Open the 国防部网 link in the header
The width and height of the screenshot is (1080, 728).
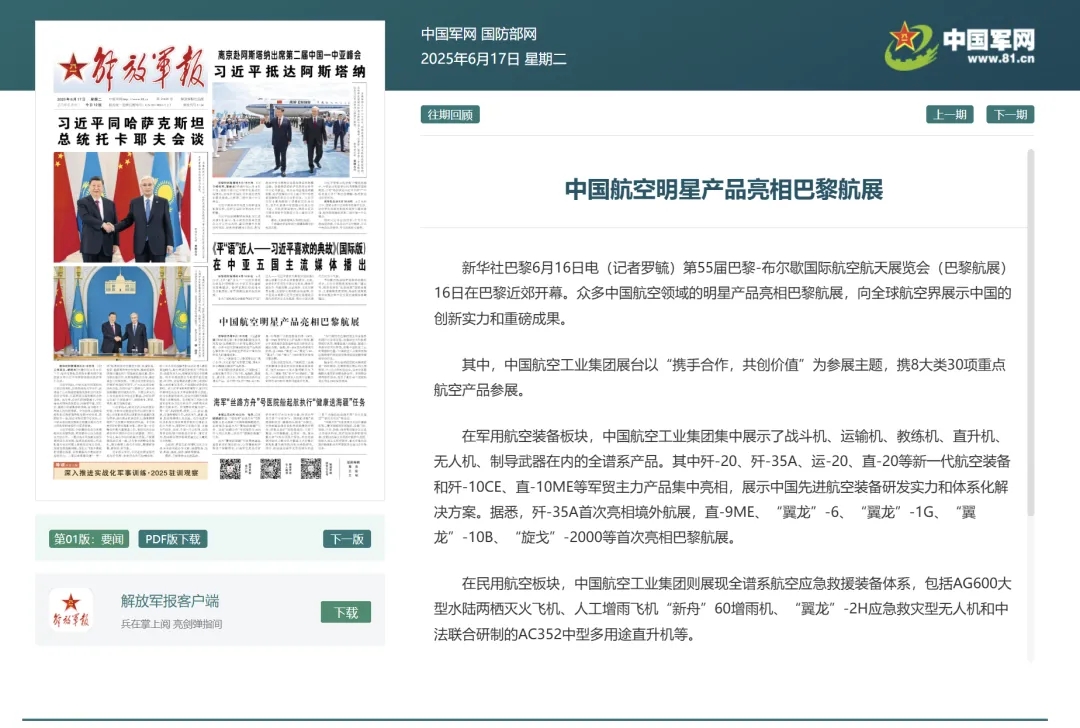click(x=509, y=35)
